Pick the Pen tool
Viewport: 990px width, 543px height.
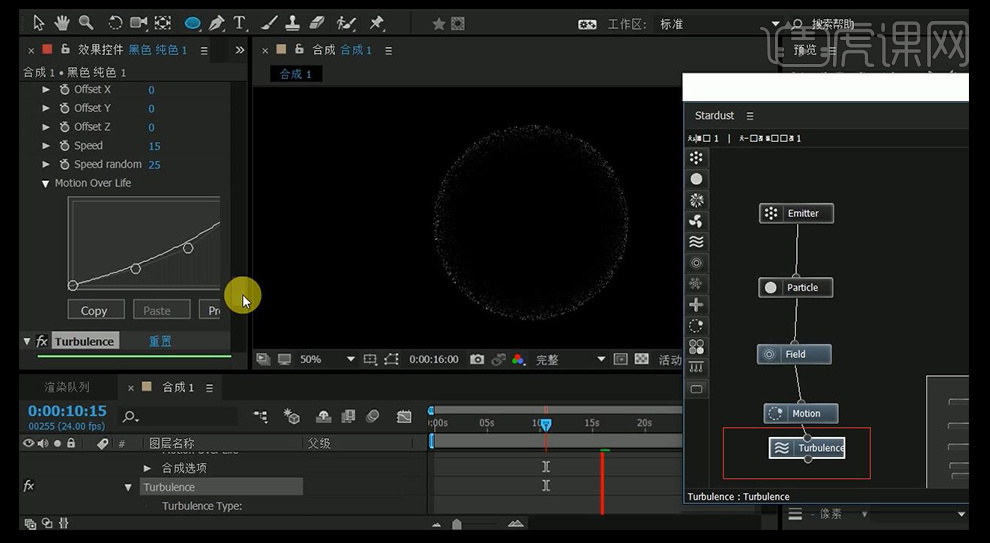tap(216, 22)
